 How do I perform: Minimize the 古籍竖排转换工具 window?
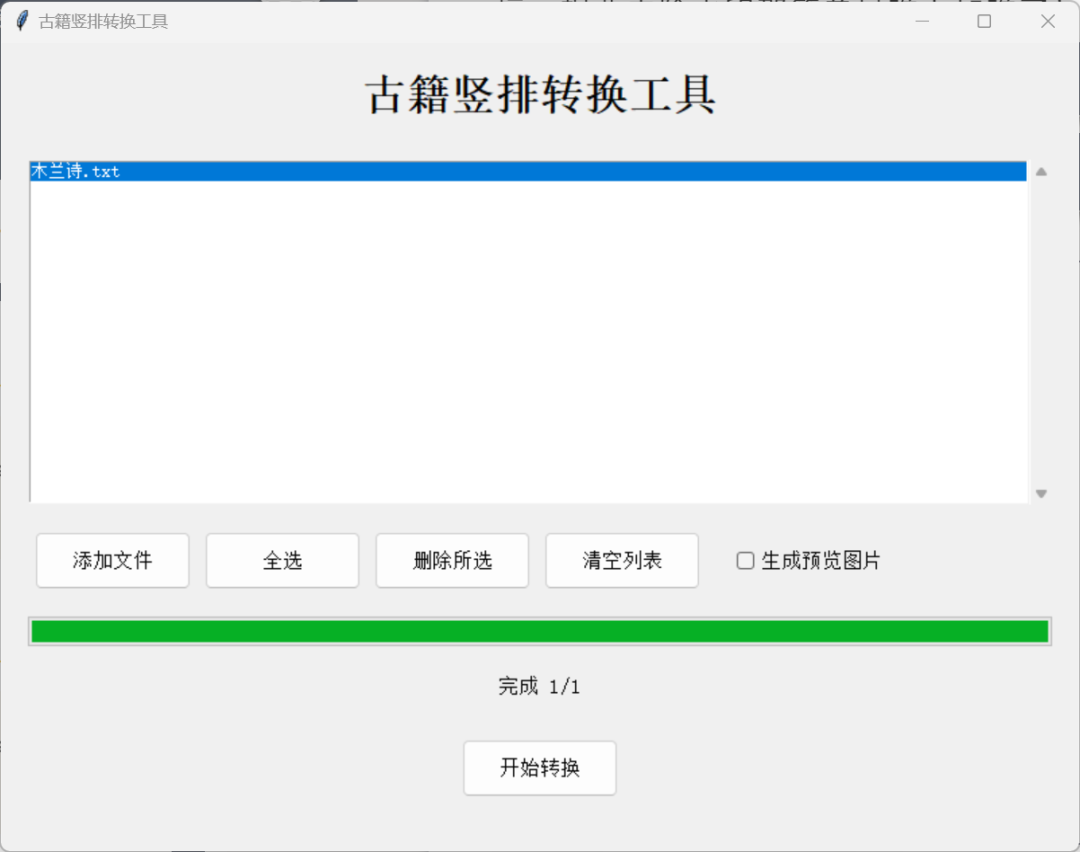point(921,20)
